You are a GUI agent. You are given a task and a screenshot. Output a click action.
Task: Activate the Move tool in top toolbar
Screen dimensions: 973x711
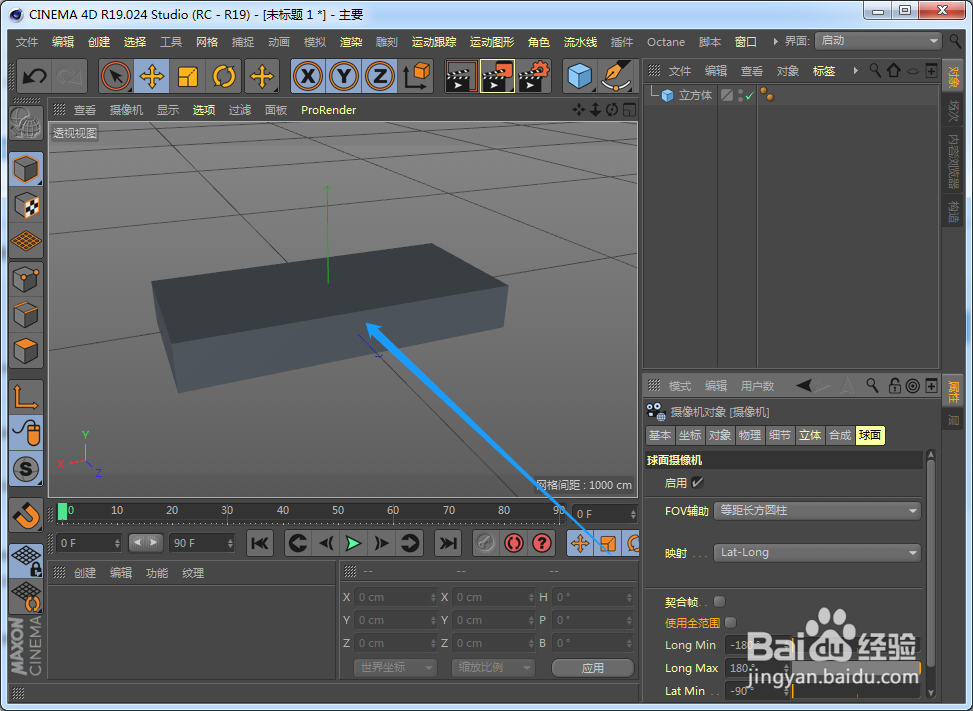152,77
